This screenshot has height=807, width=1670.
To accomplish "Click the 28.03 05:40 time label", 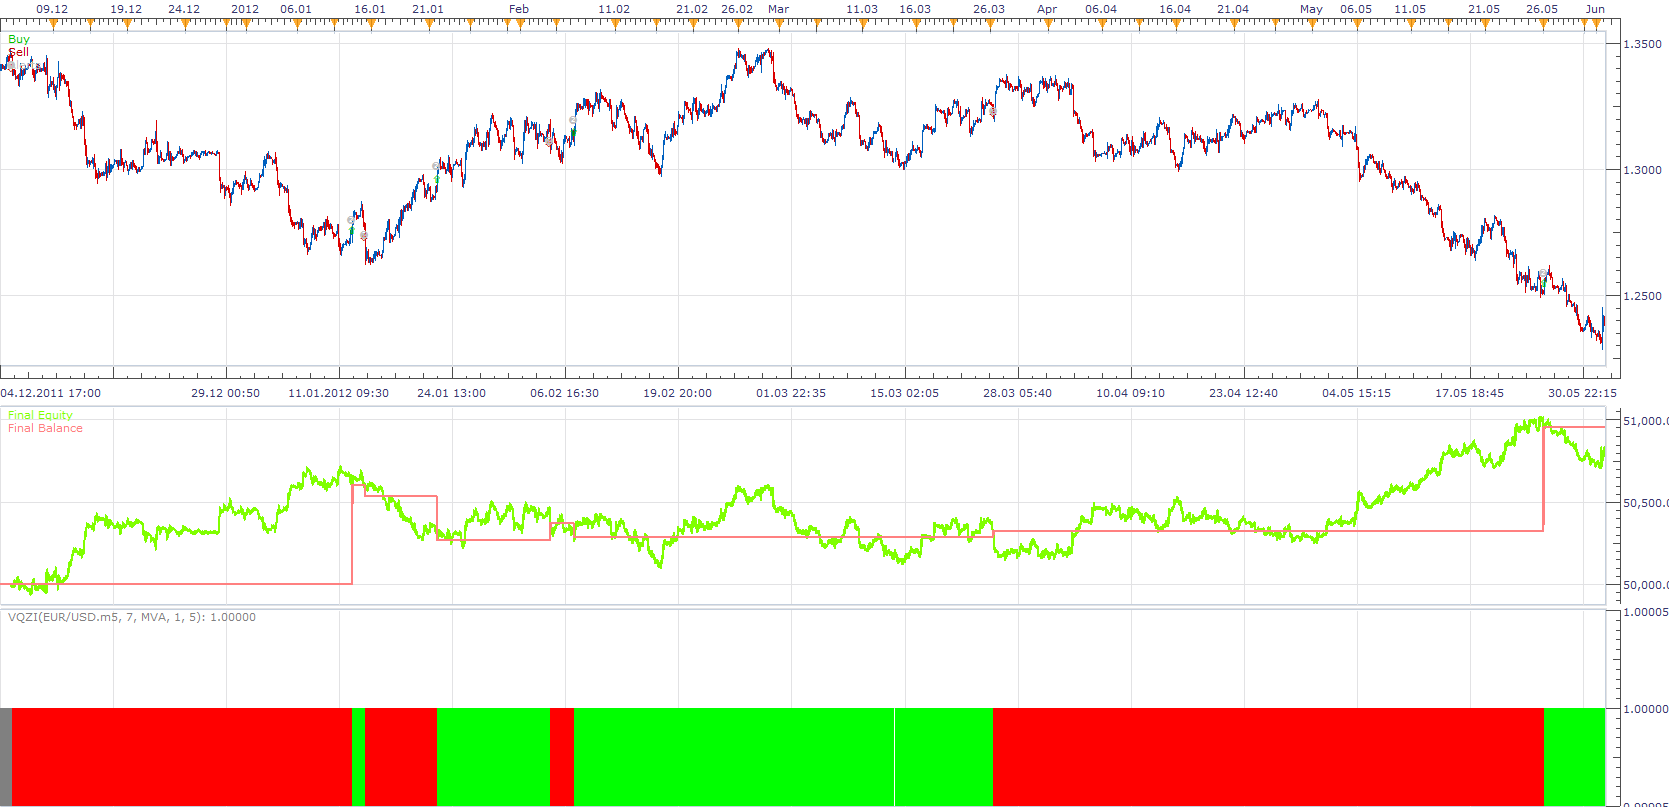I will pos(1018,393).
